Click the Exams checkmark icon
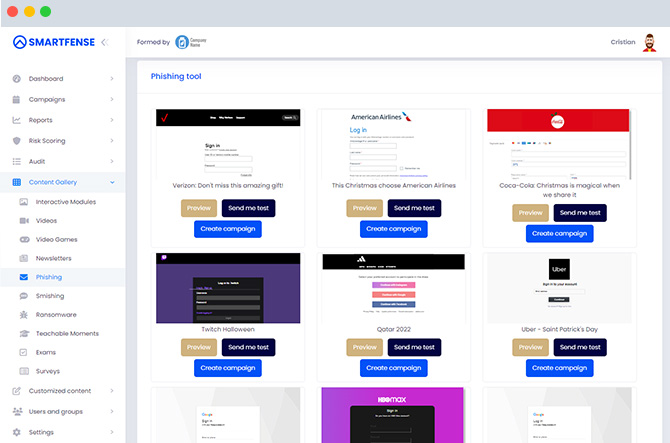Screen dimensions: 670x443 click(x=23, y=352)
